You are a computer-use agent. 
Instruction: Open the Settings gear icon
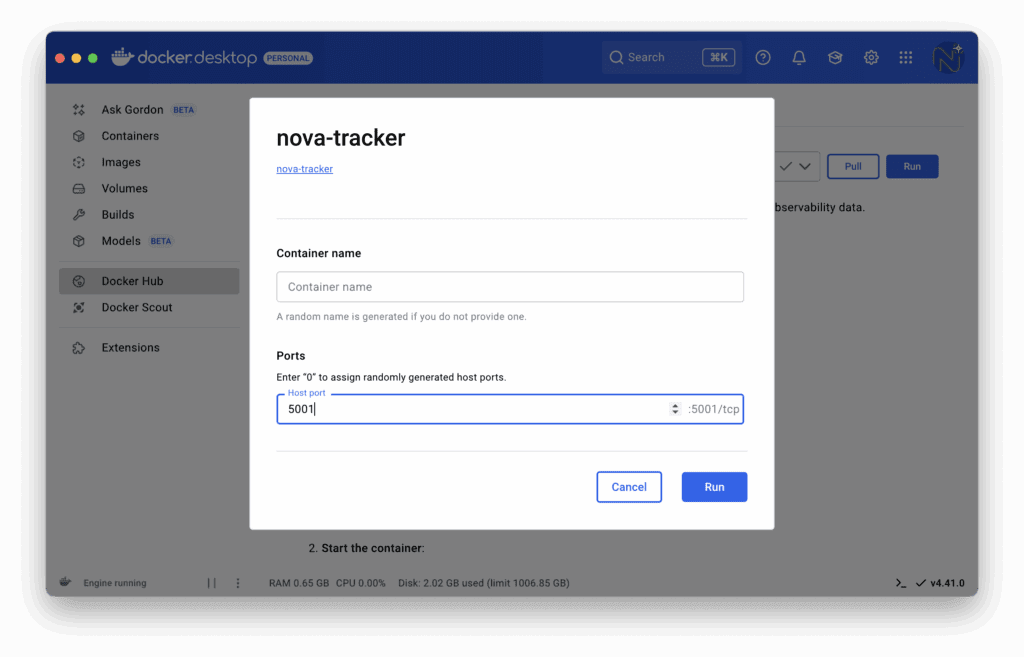coord(871,57)
